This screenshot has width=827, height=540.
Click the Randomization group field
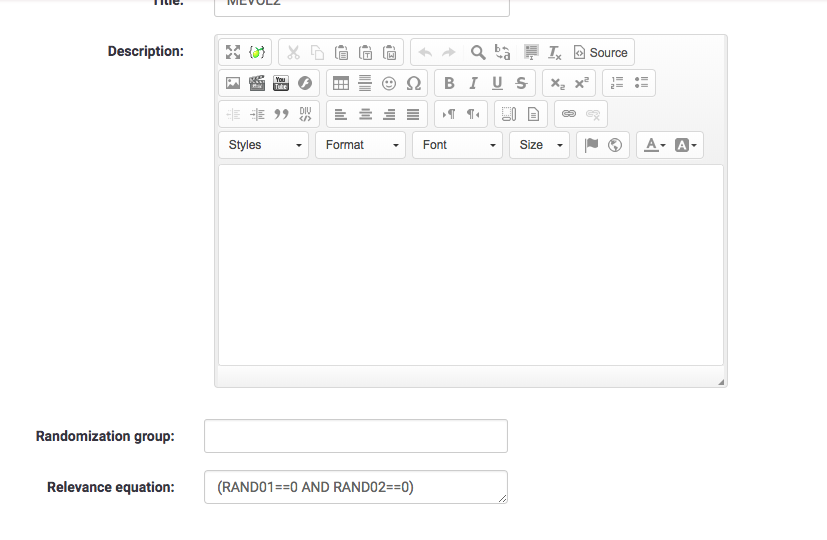[x=355, y=436]
